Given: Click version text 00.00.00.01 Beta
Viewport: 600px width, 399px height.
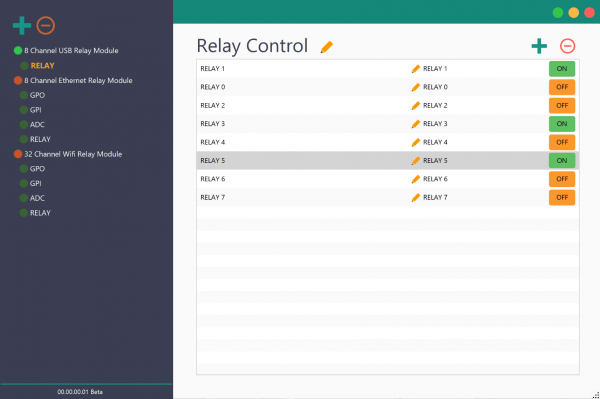Looking at the screenshot, I should point(80,392).
